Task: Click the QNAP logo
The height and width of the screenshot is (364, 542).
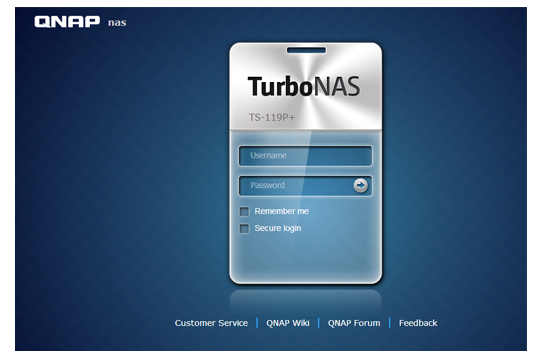Action: [67, 22]
